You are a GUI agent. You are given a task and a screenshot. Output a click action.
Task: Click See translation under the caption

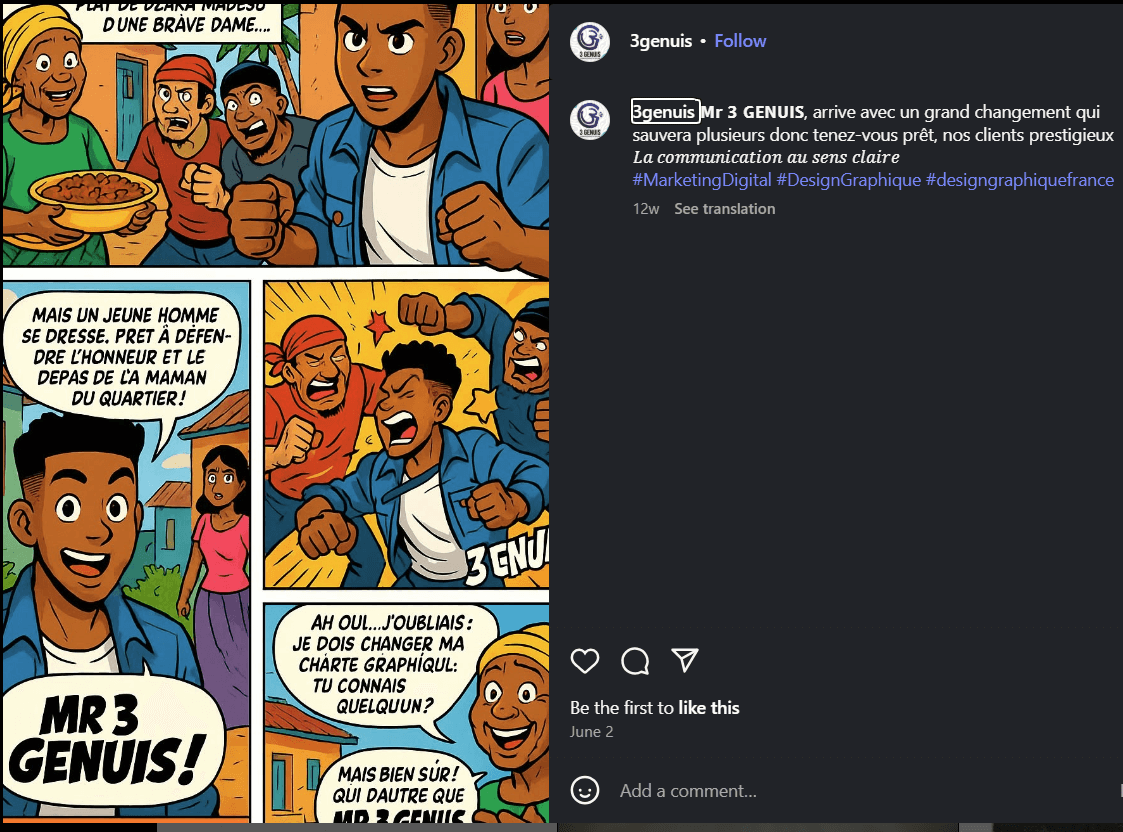click(x=724, y=209)
